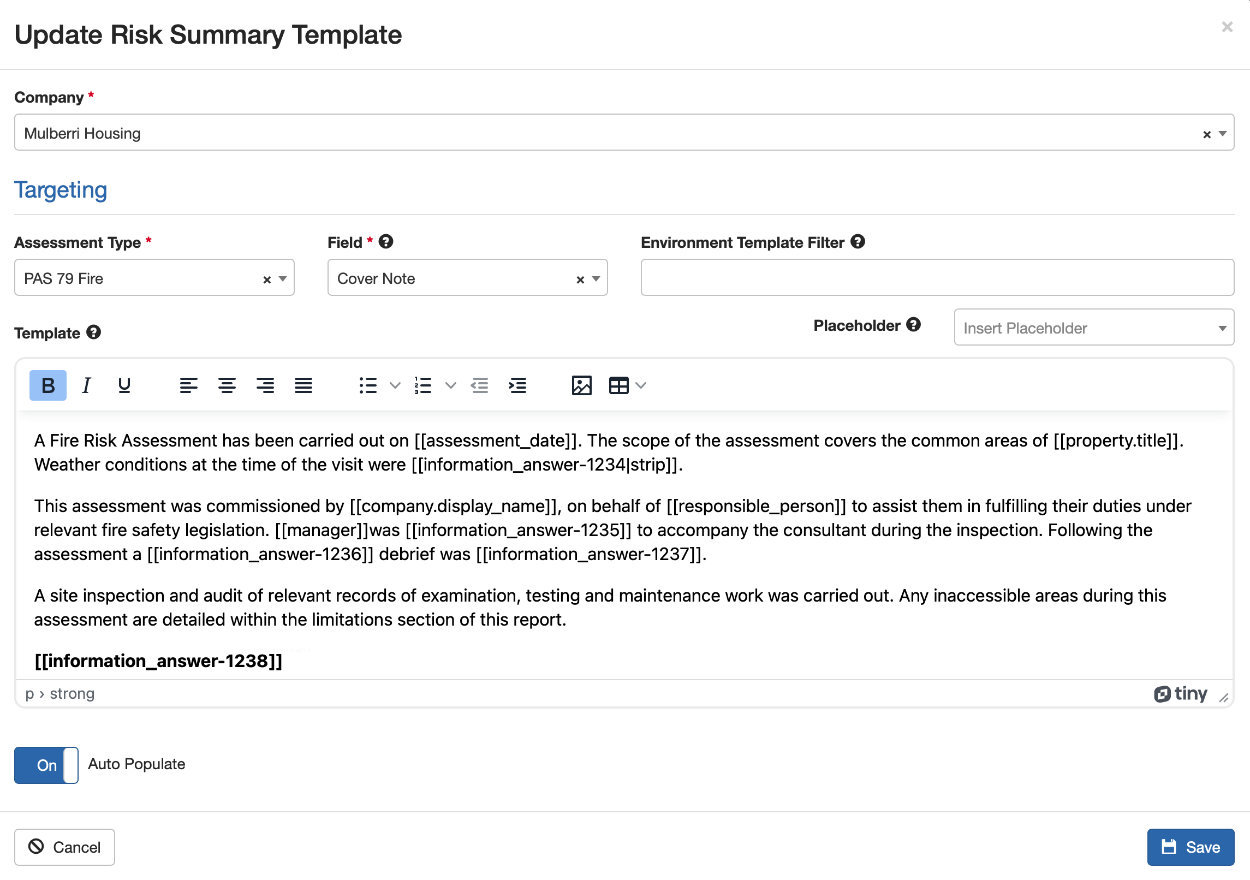Turn off the Auto Populate switch
The width and height of the screenshot is (1250, 880).
pyautogui.click(x=46, y=765)
